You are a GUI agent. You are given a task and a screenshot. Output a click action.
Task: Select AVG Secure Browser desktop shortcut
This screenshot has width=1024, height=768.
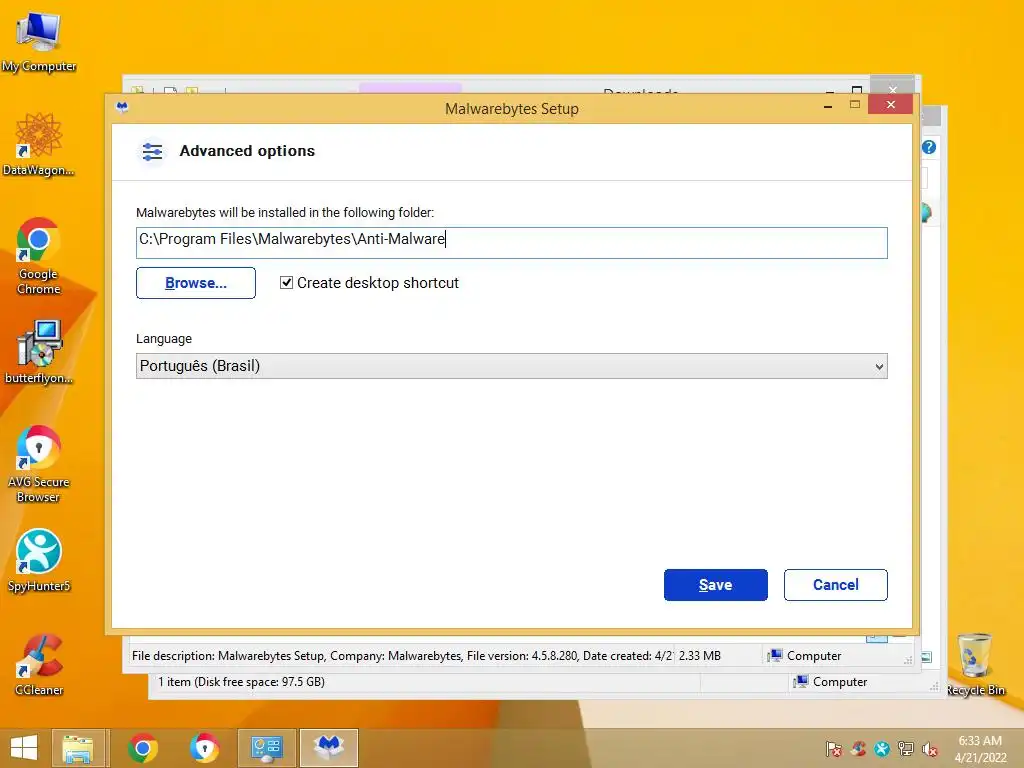point(39,464)
